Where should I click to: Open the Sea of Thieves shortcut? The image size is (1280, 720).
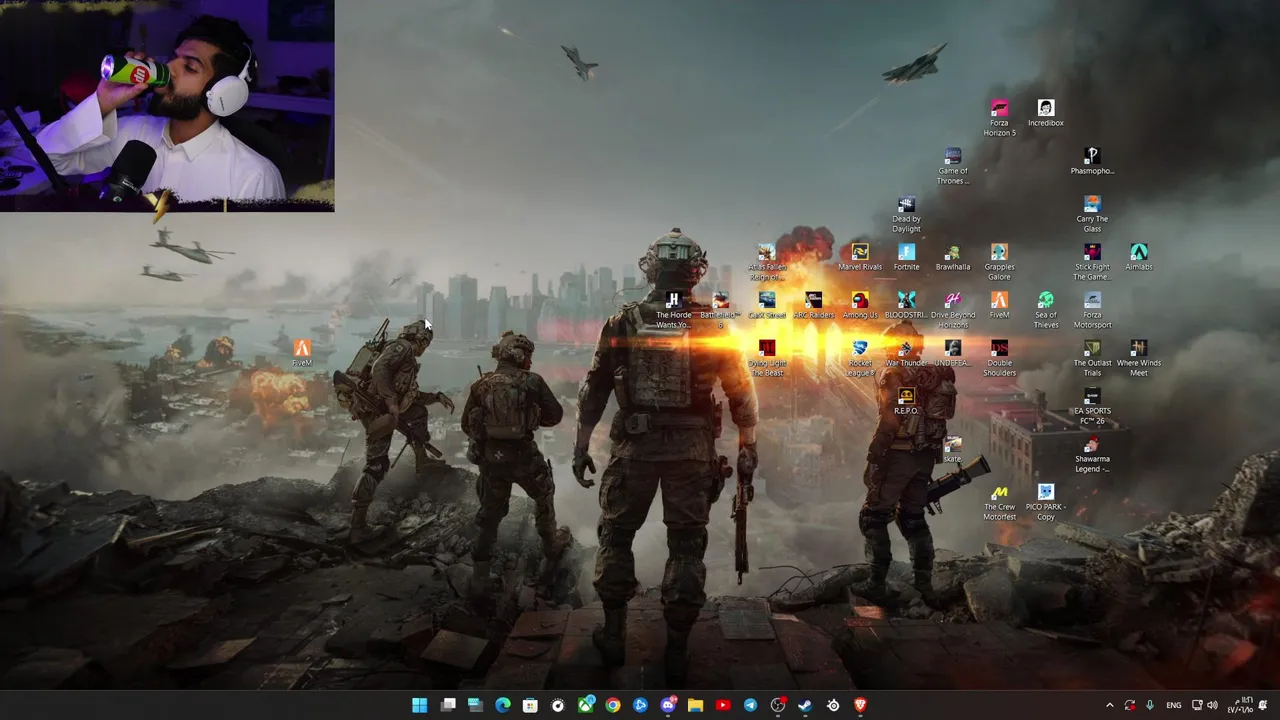(1045, 309)
